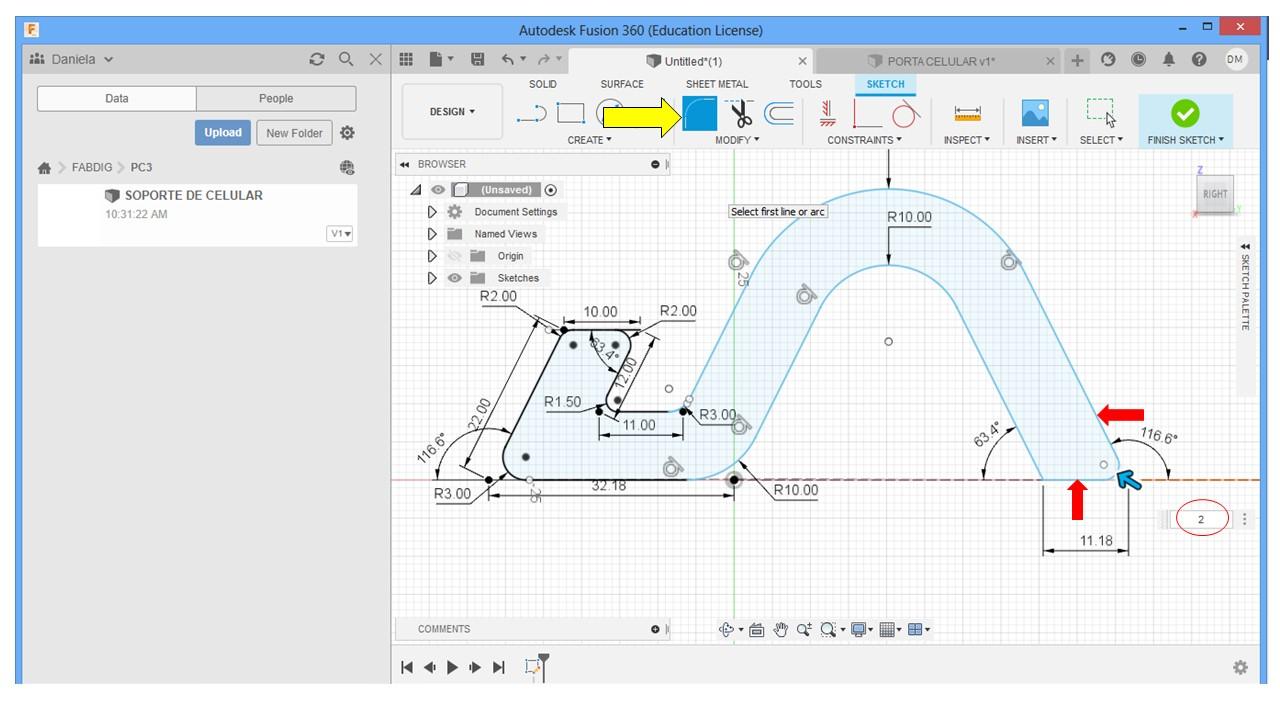The image size is (1280, 720).
Task: Click the web globe icon for PC3
Action: 347,168
